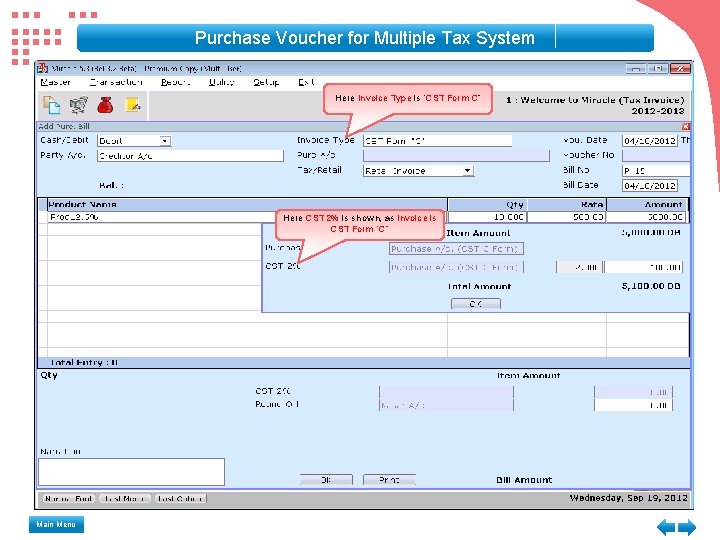The image size is (720, 540).
Task: Click the Rate column header
Action: tap(567, 204)
